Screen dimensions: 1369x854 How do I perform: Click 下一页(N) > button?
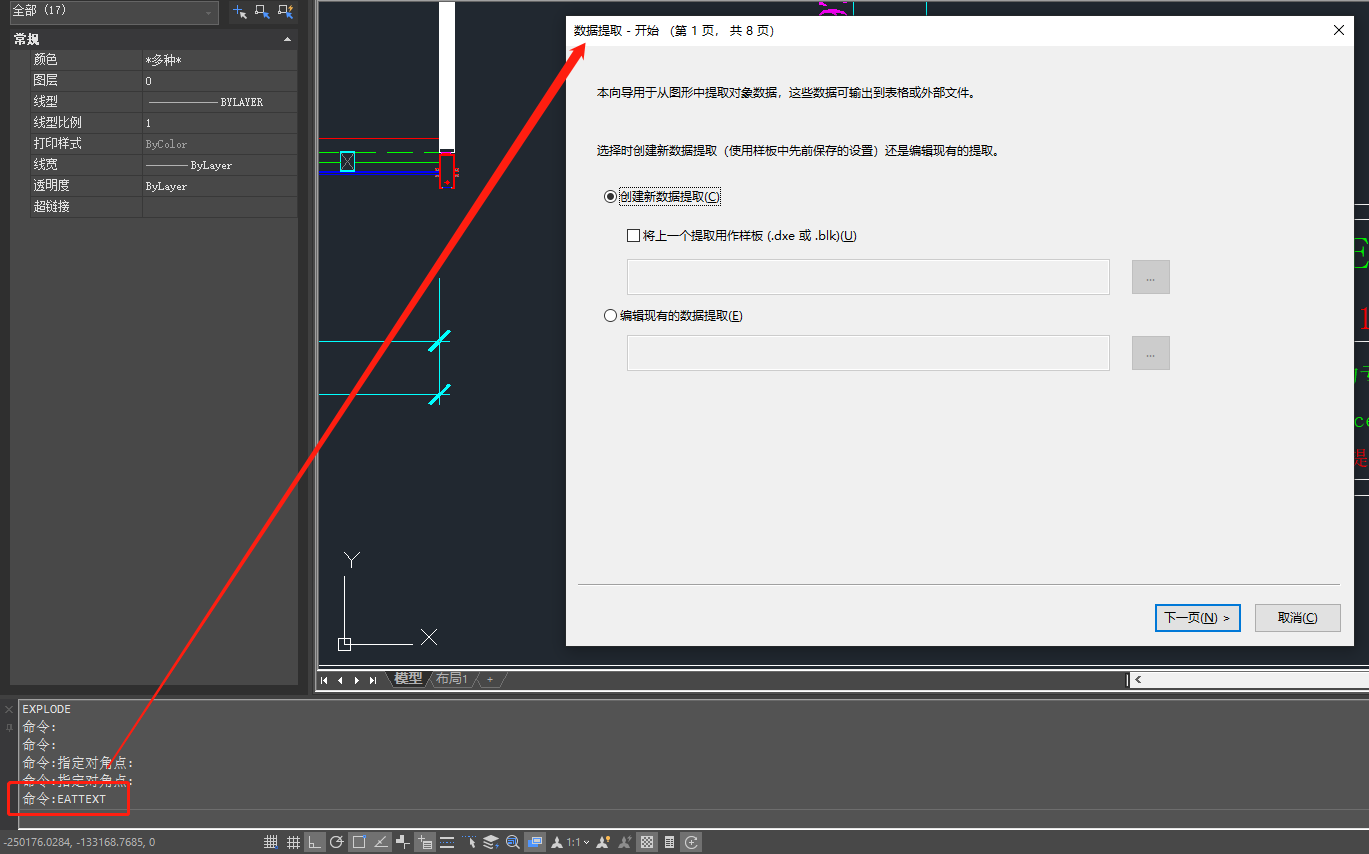[x=1197, y=618]
